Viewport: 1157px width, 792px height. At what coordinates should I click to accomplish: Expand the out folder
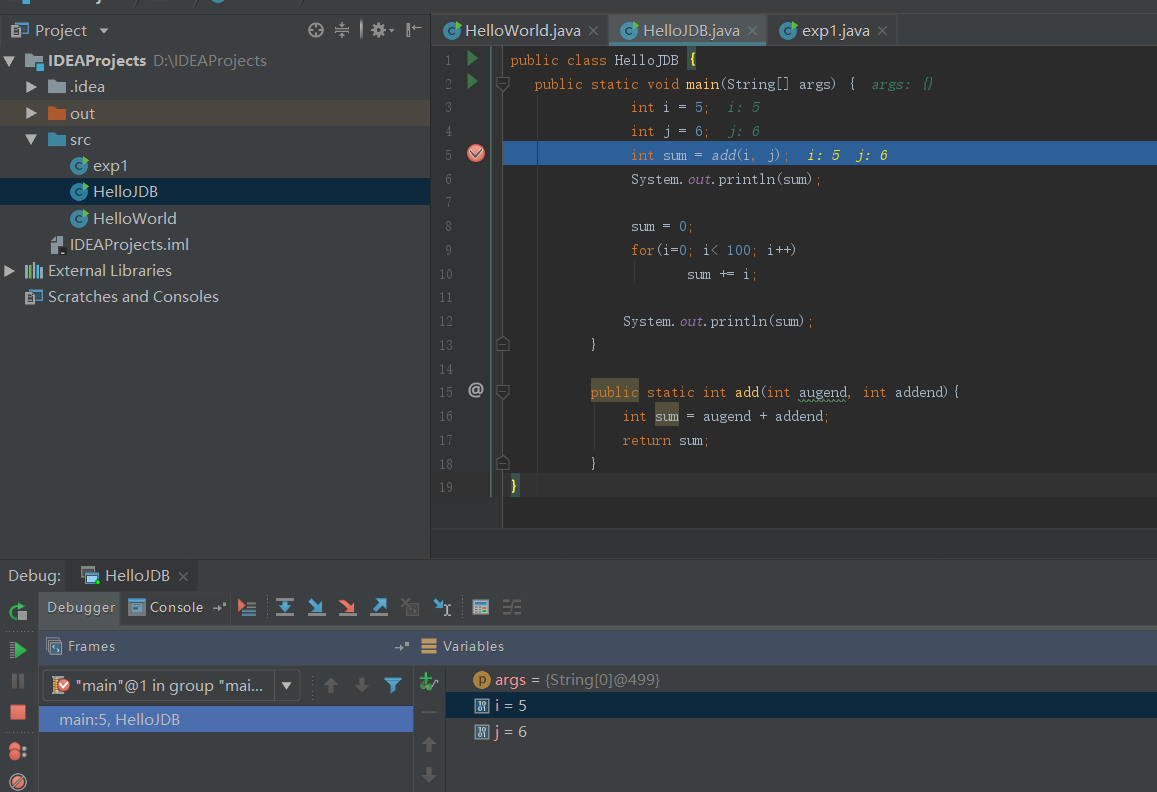(x=31, y=113)
